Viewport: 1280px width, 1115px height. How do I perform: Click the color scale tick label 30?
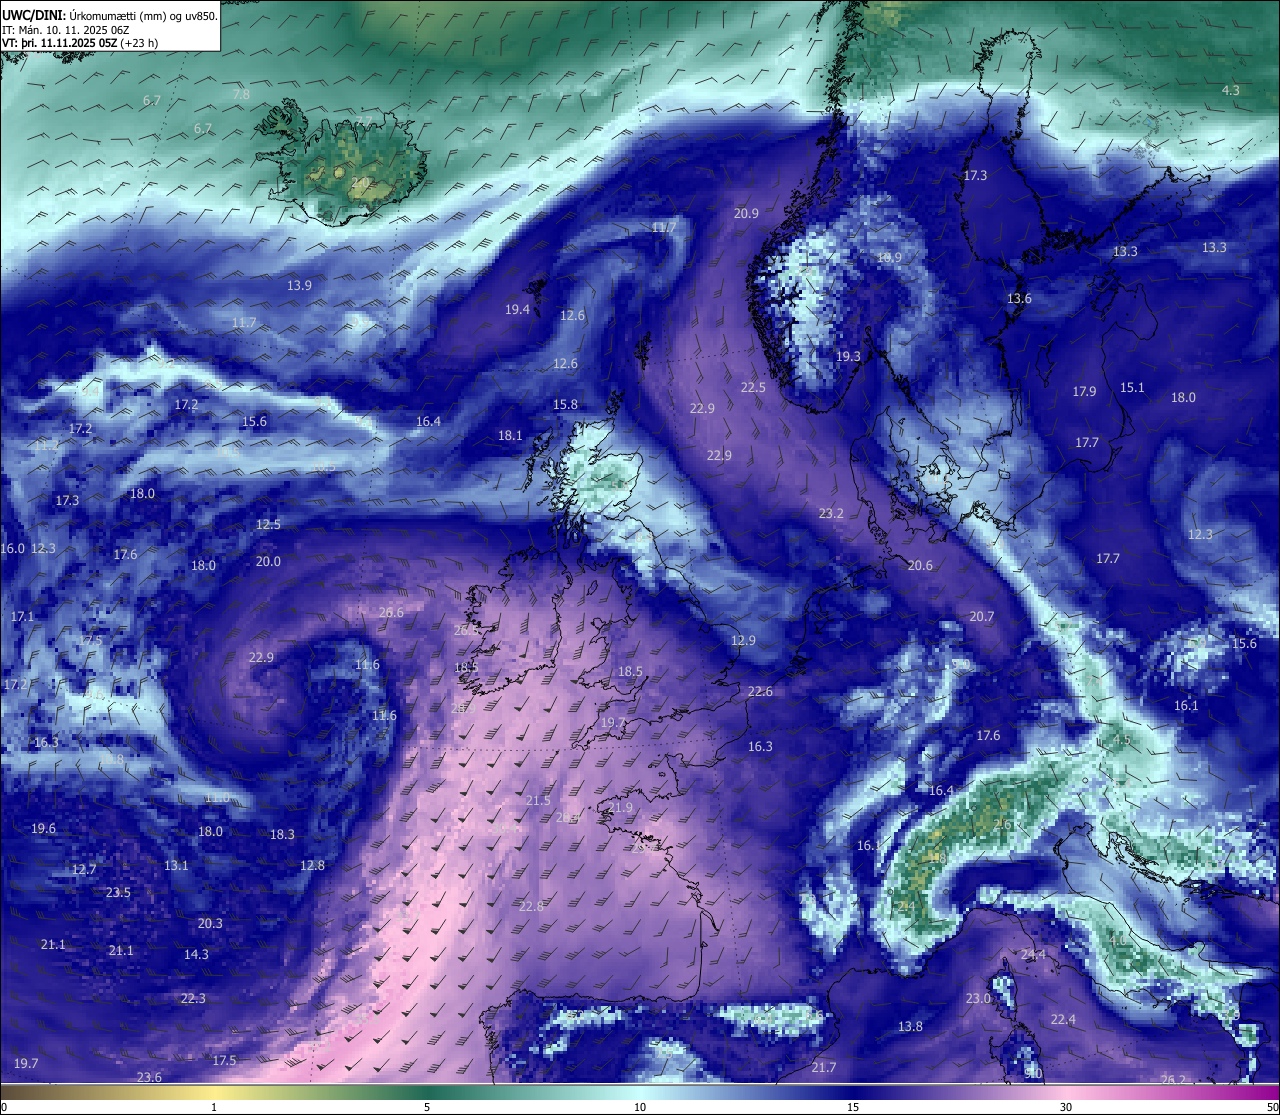click(1066, 1107)
